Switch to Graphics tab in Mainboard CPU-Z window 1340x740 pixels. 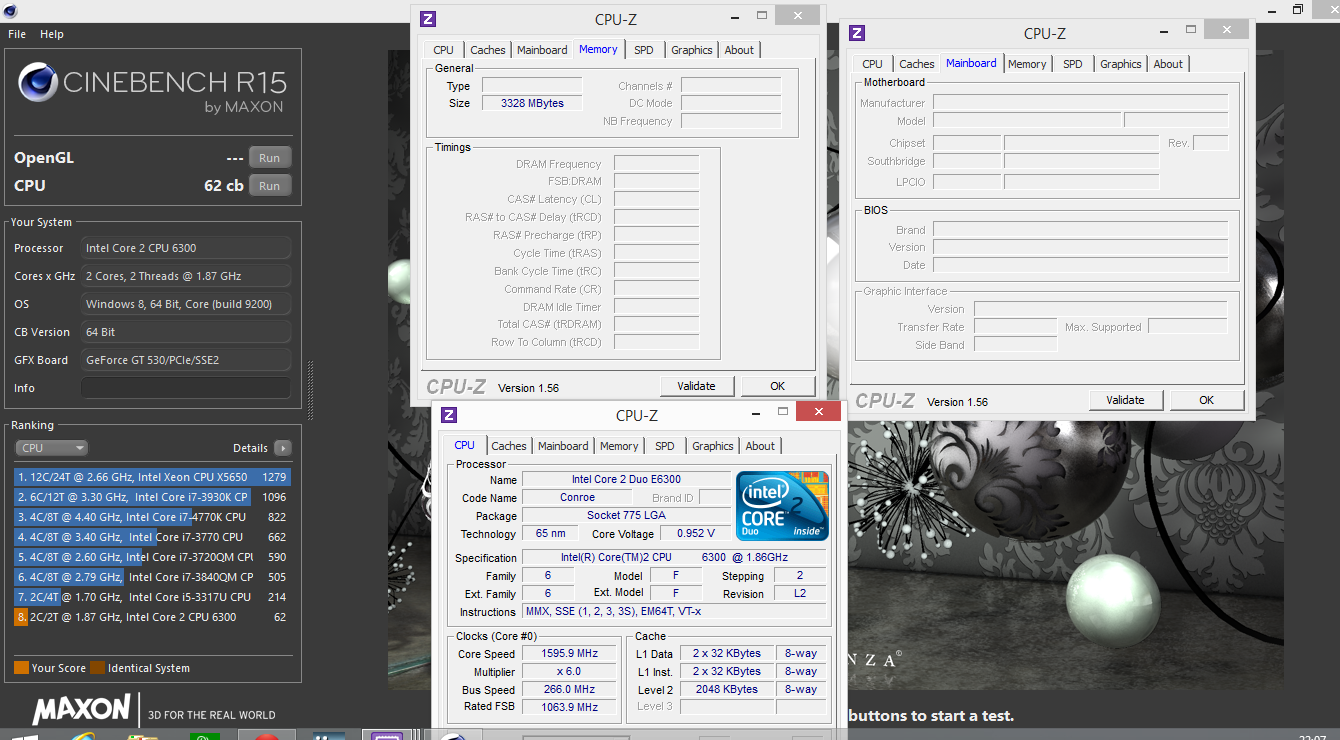[1121, 64]
